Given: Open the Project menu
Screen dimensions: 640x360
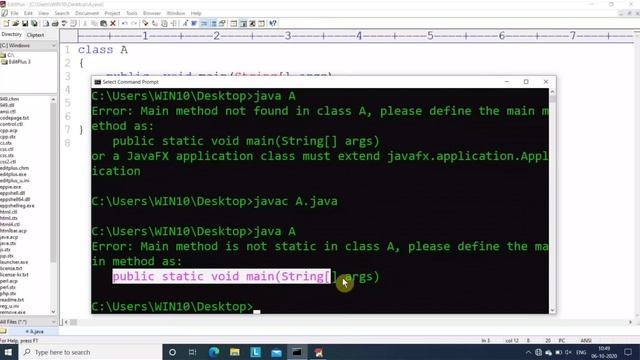Looking at the screenshot, I should click(x=112, y=13).
